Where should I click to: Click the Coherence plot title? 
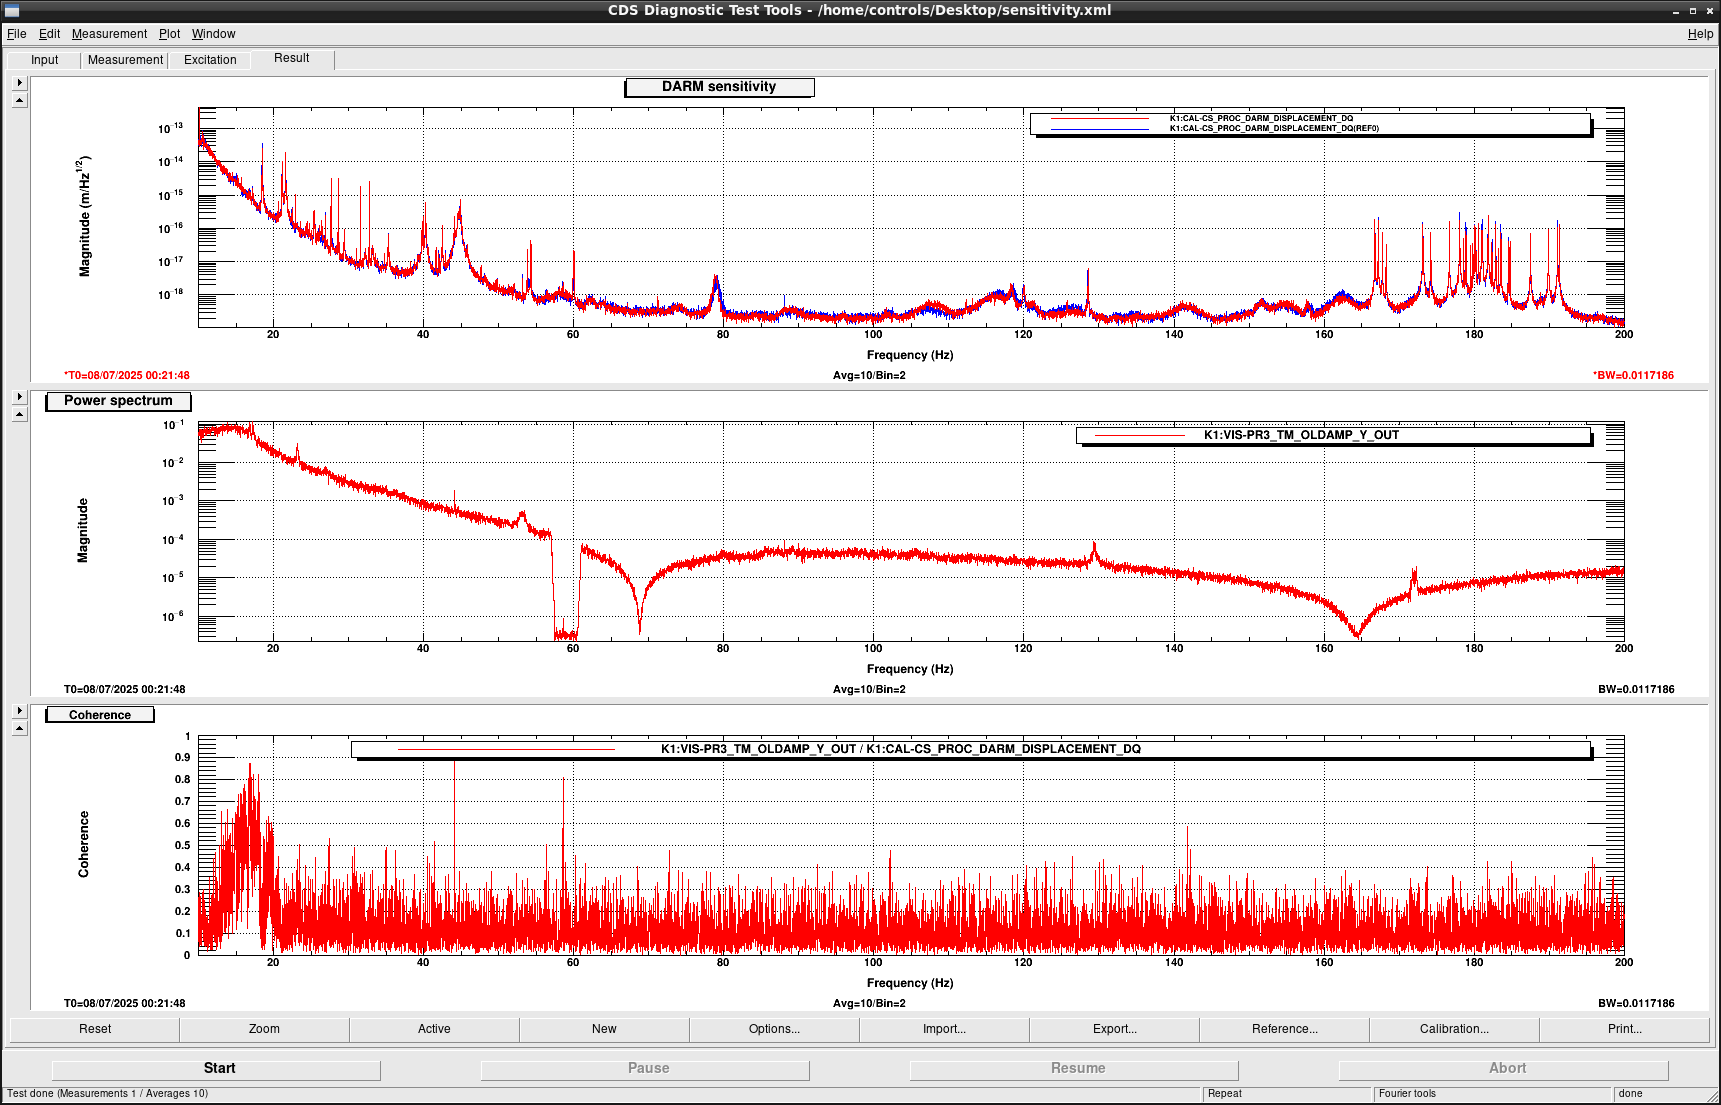click(x=100, y=715)
